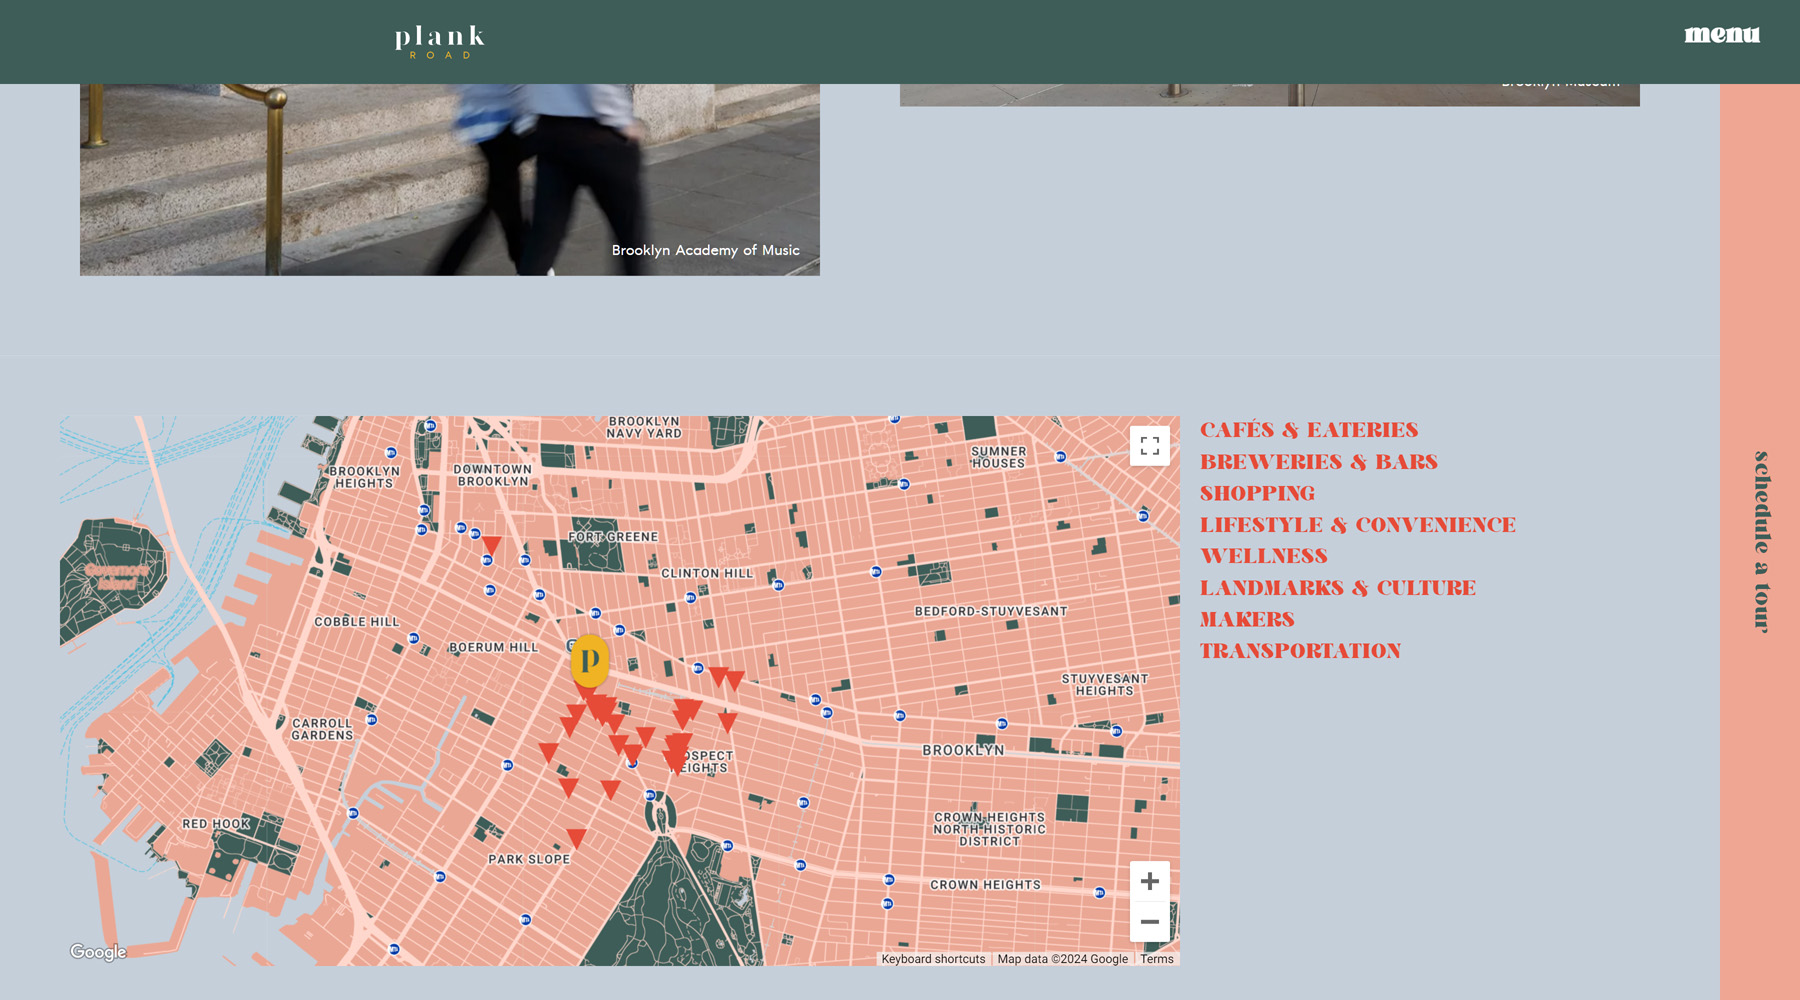1800x1000 pixels.
Task: Click red marker above Park Slope label
Action: pyautogui.click(x=576, y=838)
